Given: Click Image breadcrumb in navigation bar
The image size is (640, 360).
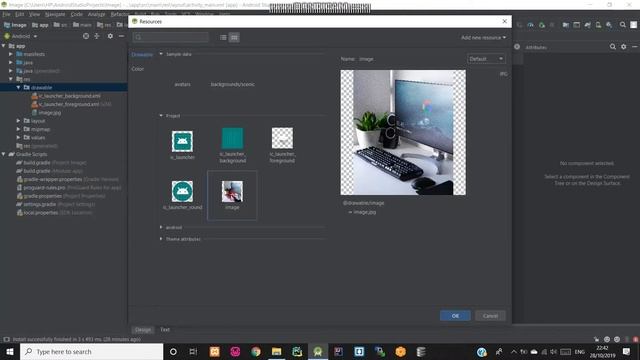Looking at the screenshot, I should (15, 25).
